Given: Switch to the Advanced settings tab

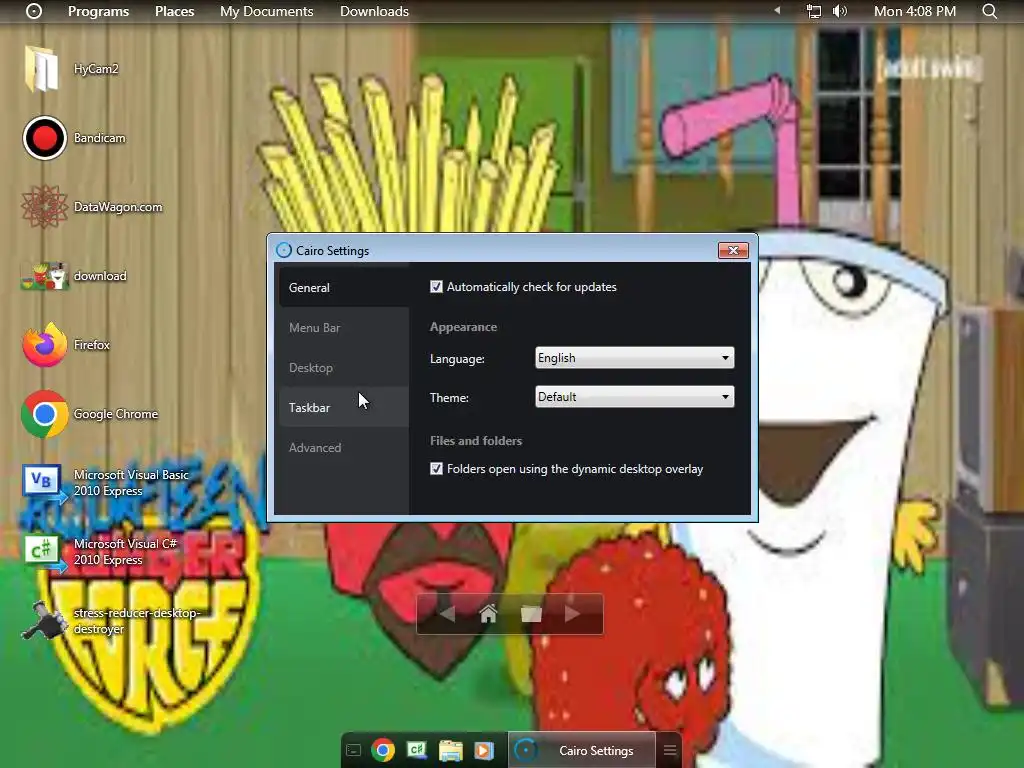Looking at the screenshot, I should 344,447.
